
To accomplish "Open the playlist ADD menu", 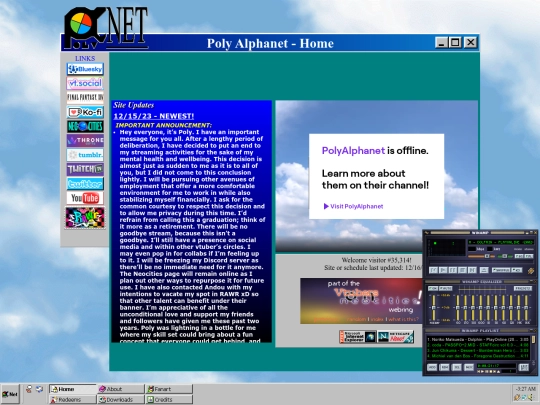I will pyautogui.click(x=432, y=367).
